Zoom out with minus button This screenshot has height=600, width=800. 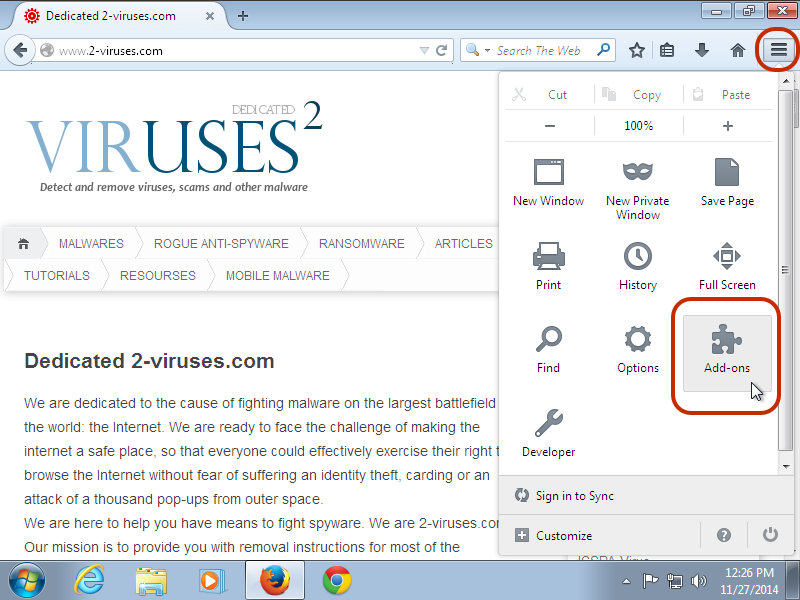click(x=549, y=126)
